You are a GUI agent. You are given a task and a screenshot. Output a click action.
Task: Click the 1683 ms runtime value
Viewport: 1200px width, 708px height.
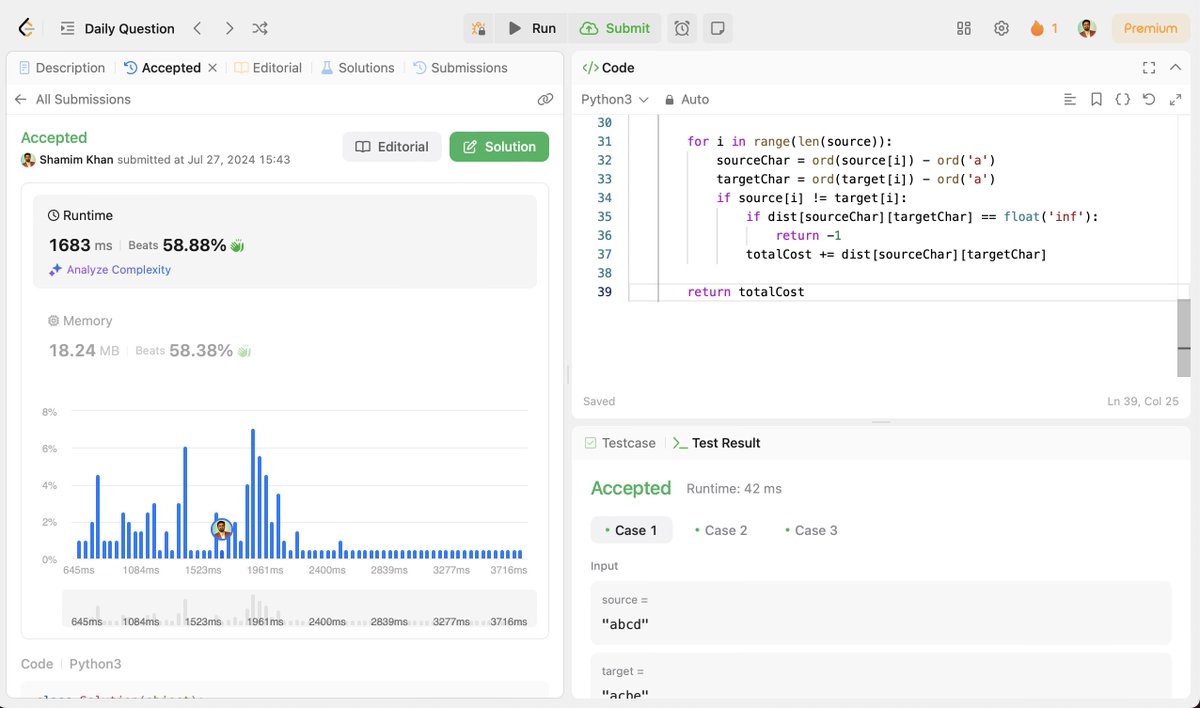(x=81, y=245)
